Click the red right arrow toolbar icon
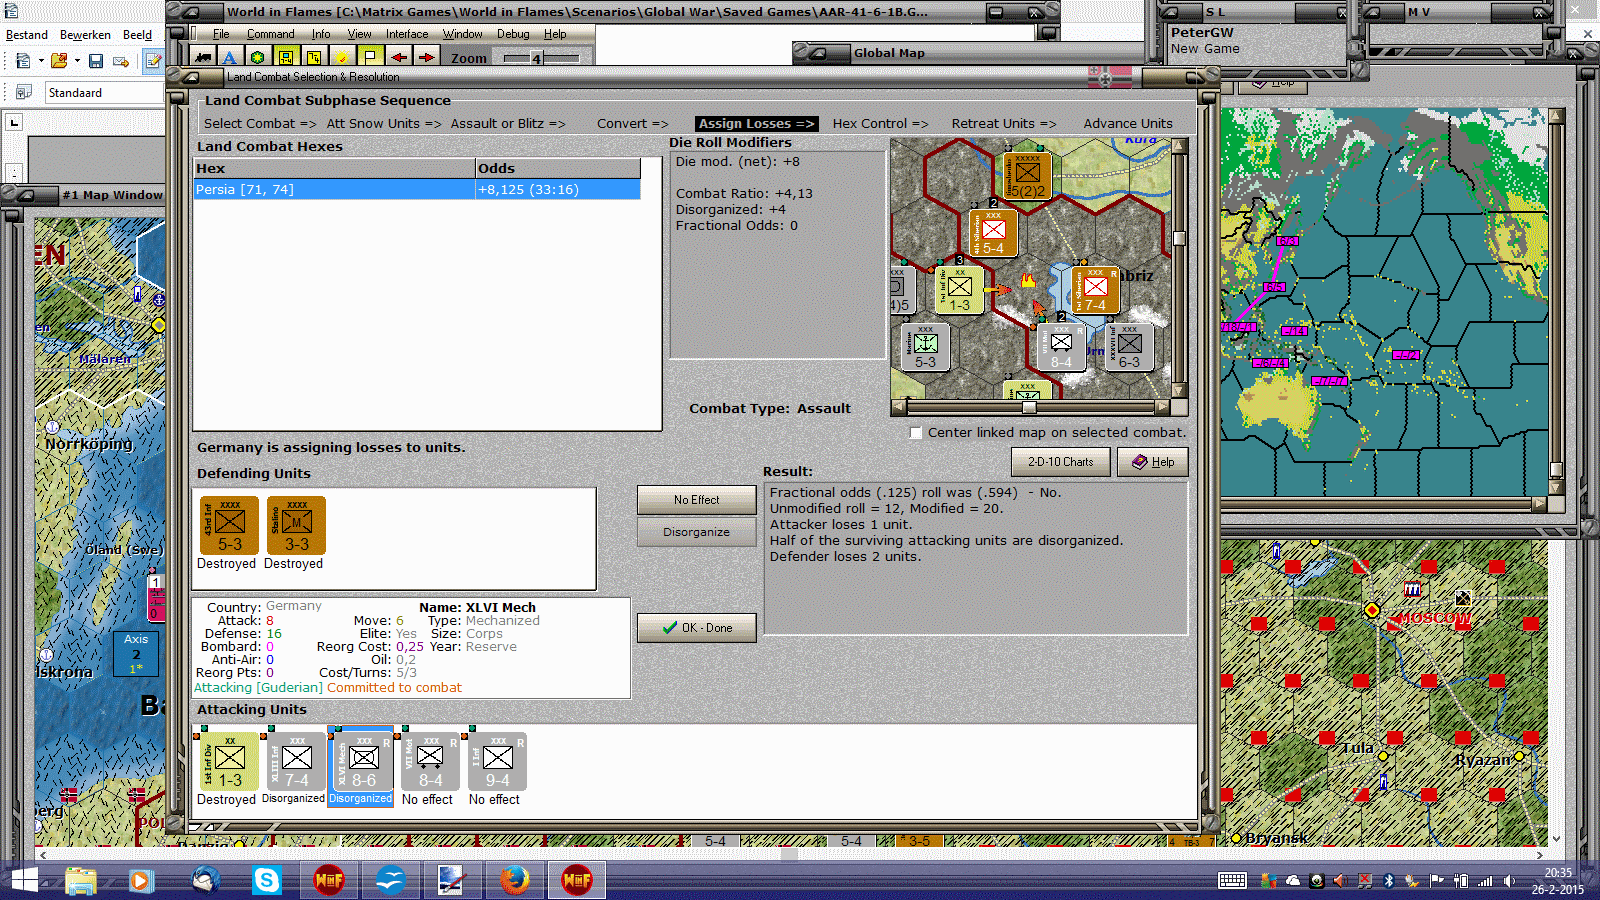The height and width of the screenshot is (900, 1600). [426, 57]
